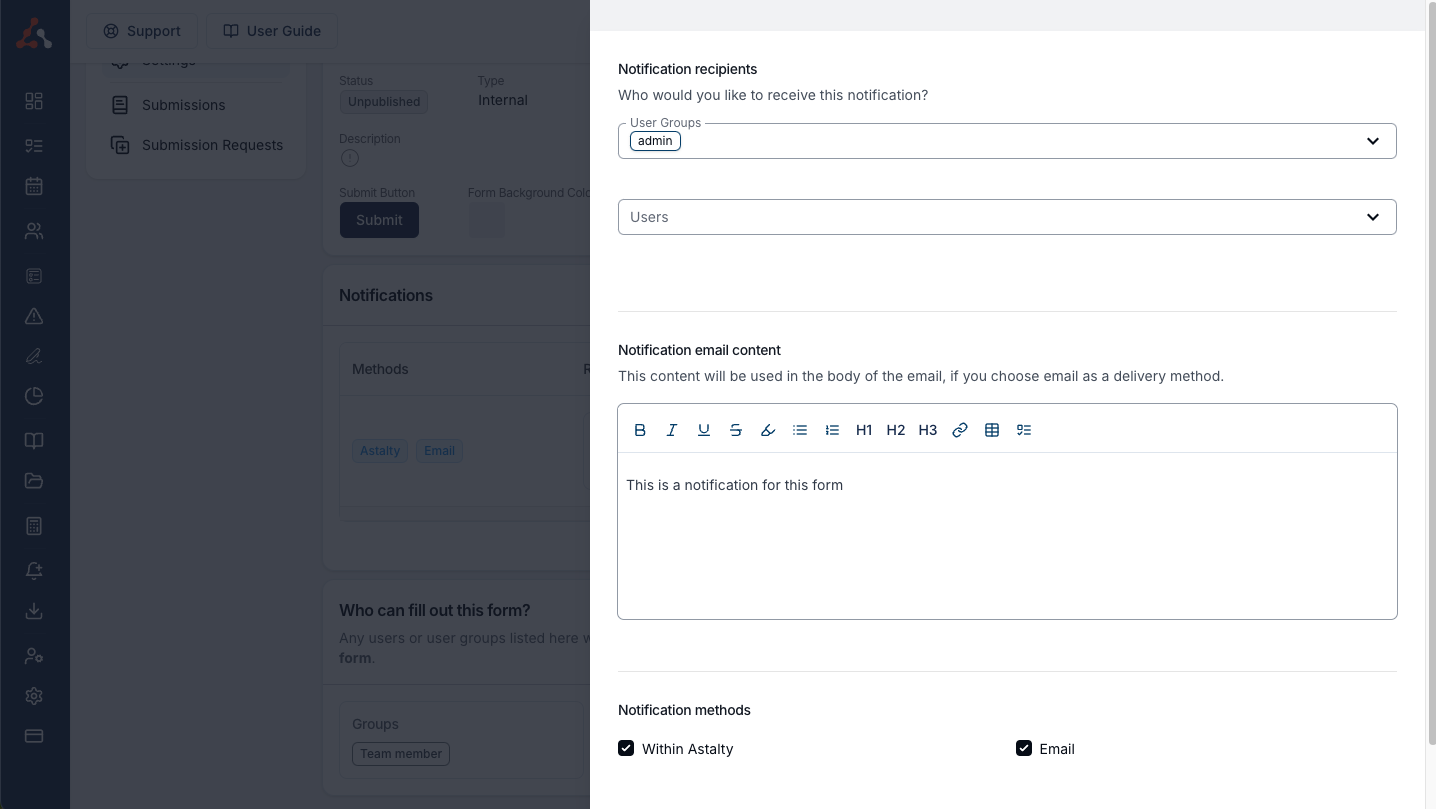
Task: Insert a link in the email content
Action: pyautogui.click(x=960, y=430)
